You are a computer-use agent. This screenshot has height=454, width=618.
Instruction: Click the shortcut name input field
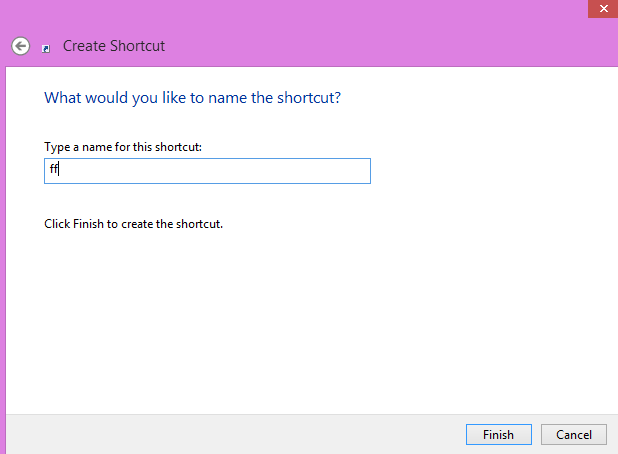(207, 171)
